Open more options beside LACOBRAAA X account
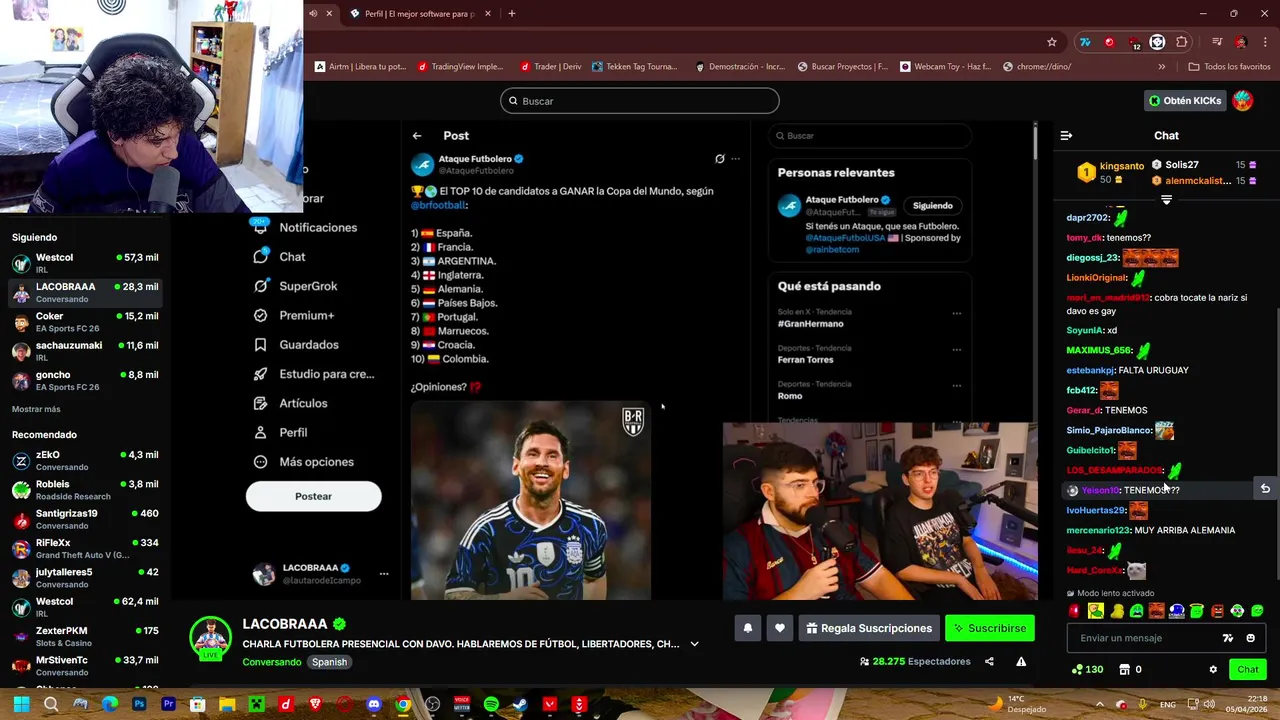The image size is (1280, 720). [x=383, y=574]
